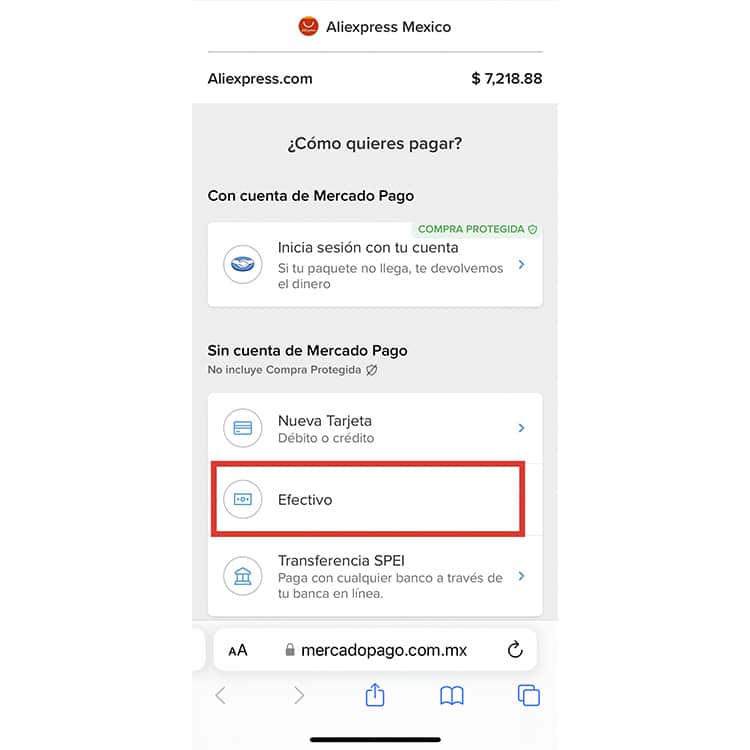Screen dimensions: 750x750
Task: Show all open Safari tabs
Action: point(529,695)
